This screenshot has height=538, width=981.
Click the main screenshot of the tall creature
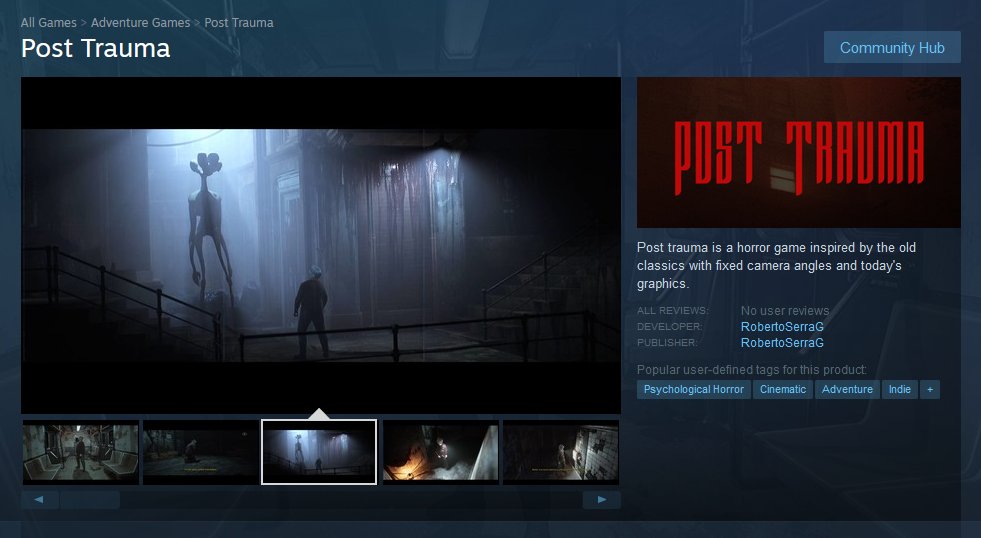tap(321, 245)
